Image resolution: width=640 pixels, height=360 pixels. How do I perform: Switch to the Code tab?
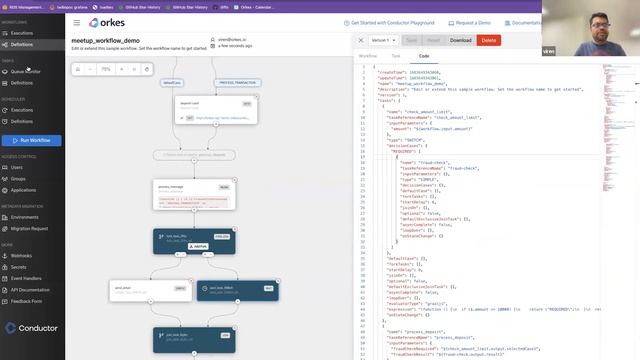(424, 56)
